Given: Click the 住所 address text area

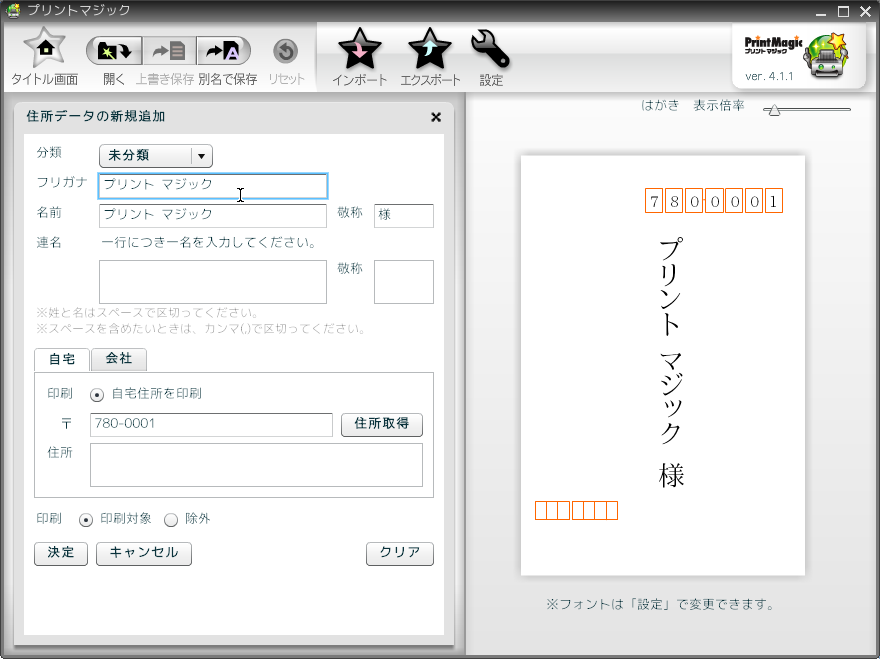Looking at the screenshot, I should (256, 465).
